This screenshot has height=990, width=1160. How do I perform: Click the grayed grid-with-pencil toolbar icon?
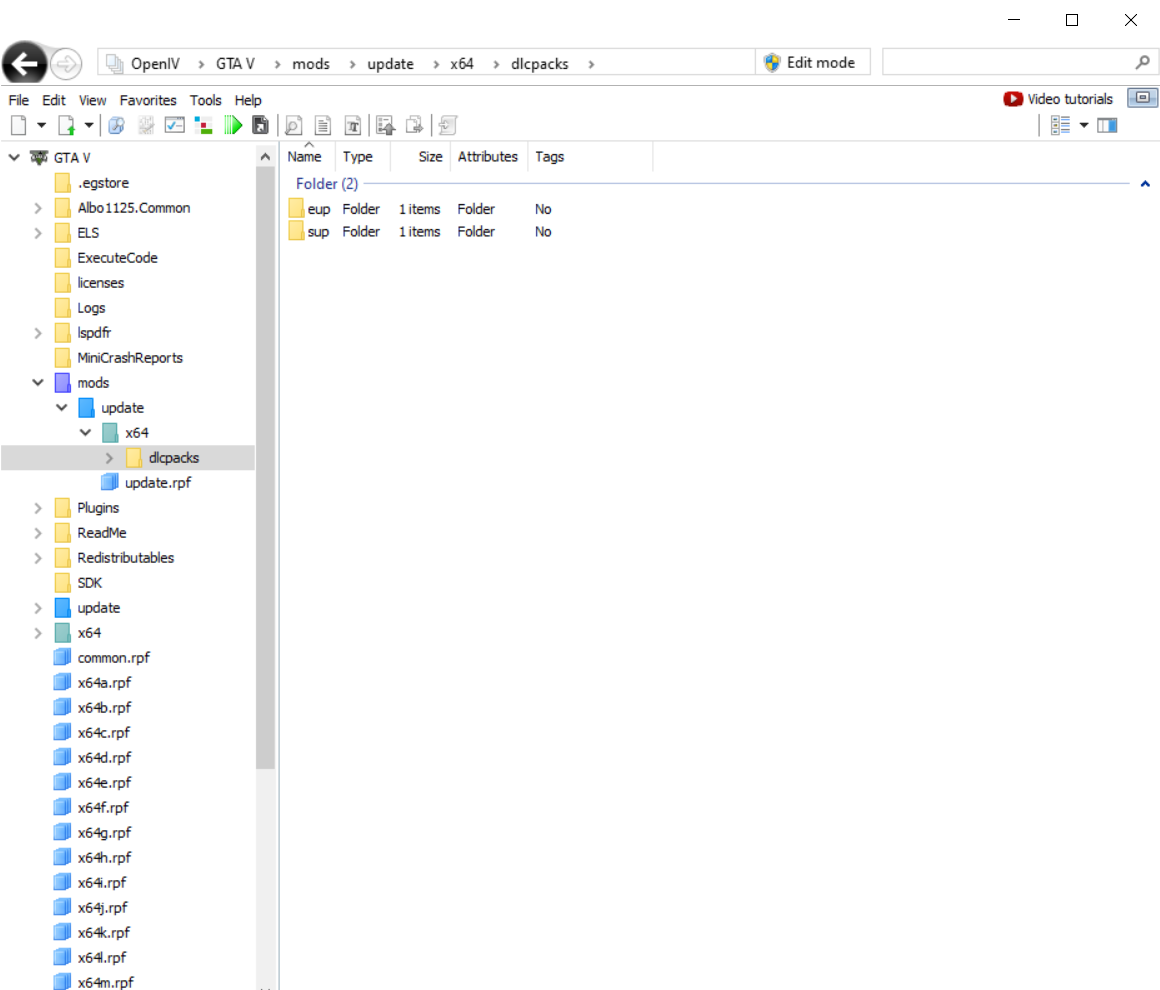click(146, 125)
